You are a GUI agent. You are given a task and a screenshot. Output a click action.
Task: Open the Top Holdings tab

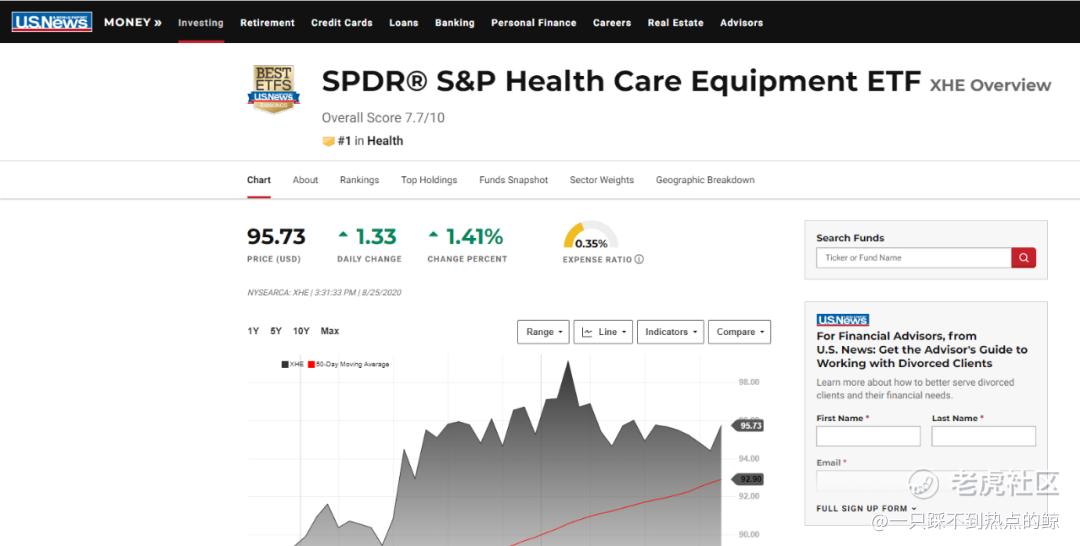point(429,180)
